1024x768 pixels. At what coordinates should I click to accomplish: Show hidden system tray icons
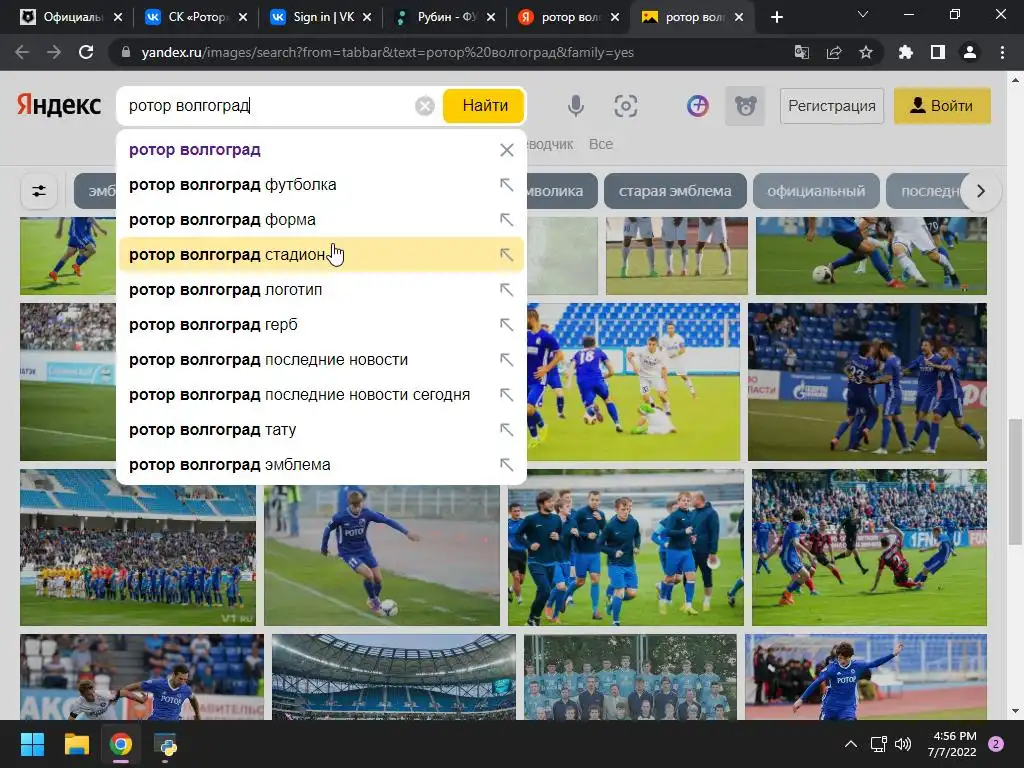[x=850, y=744]
